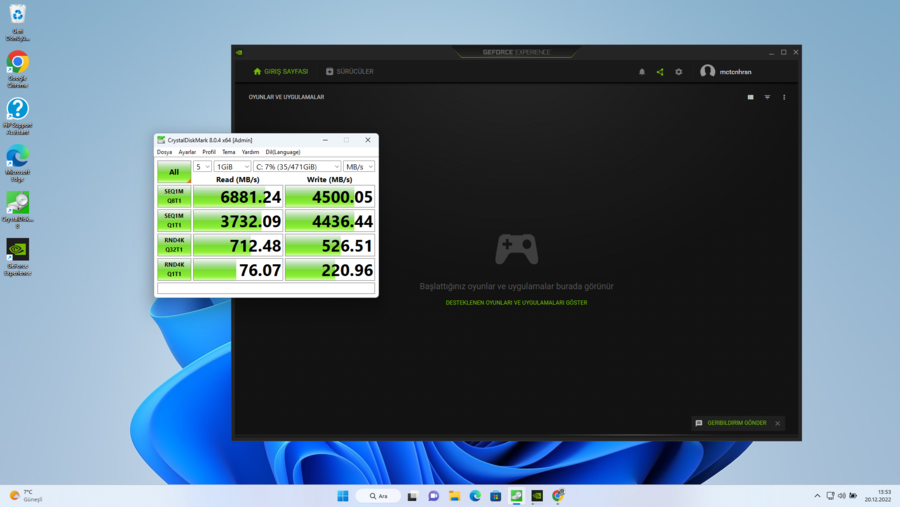Open GeForce Experience settings gear
The image size is (900, 507).
(678, 72)
